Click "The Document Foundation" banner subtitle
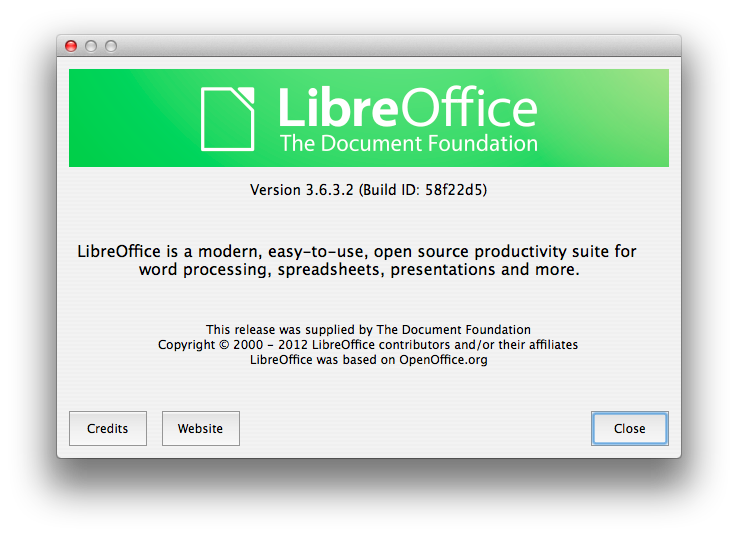This screenshot has width=738, height=537. tap(408, 143)
